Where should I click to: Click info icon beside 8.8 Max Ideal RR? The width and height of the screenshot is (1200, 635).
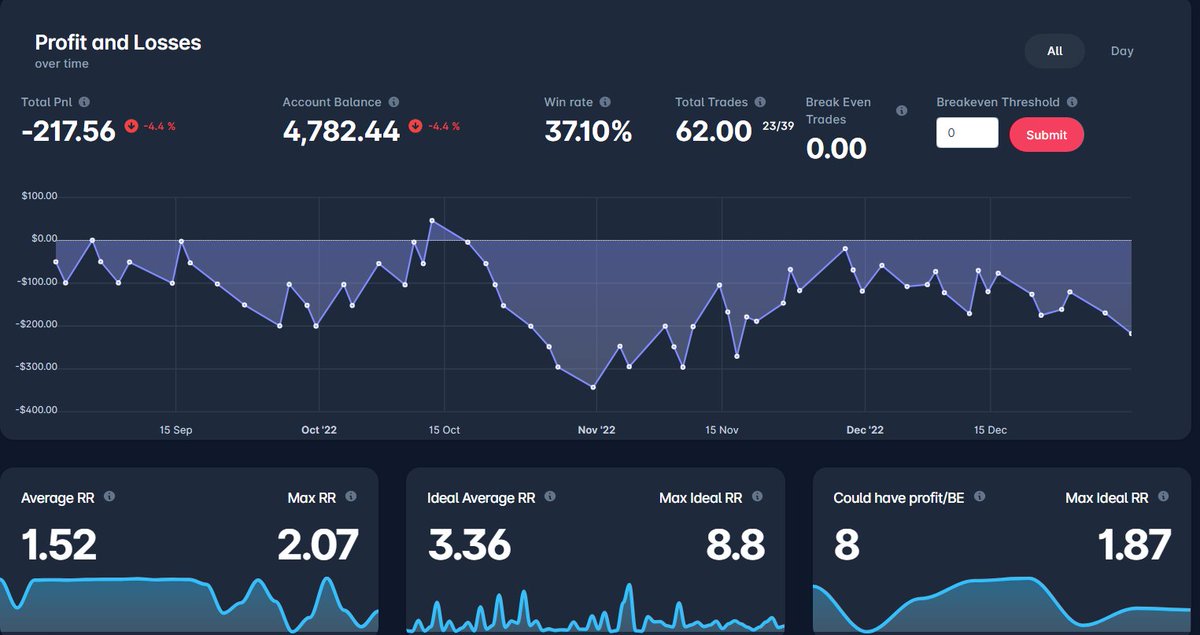757,496
